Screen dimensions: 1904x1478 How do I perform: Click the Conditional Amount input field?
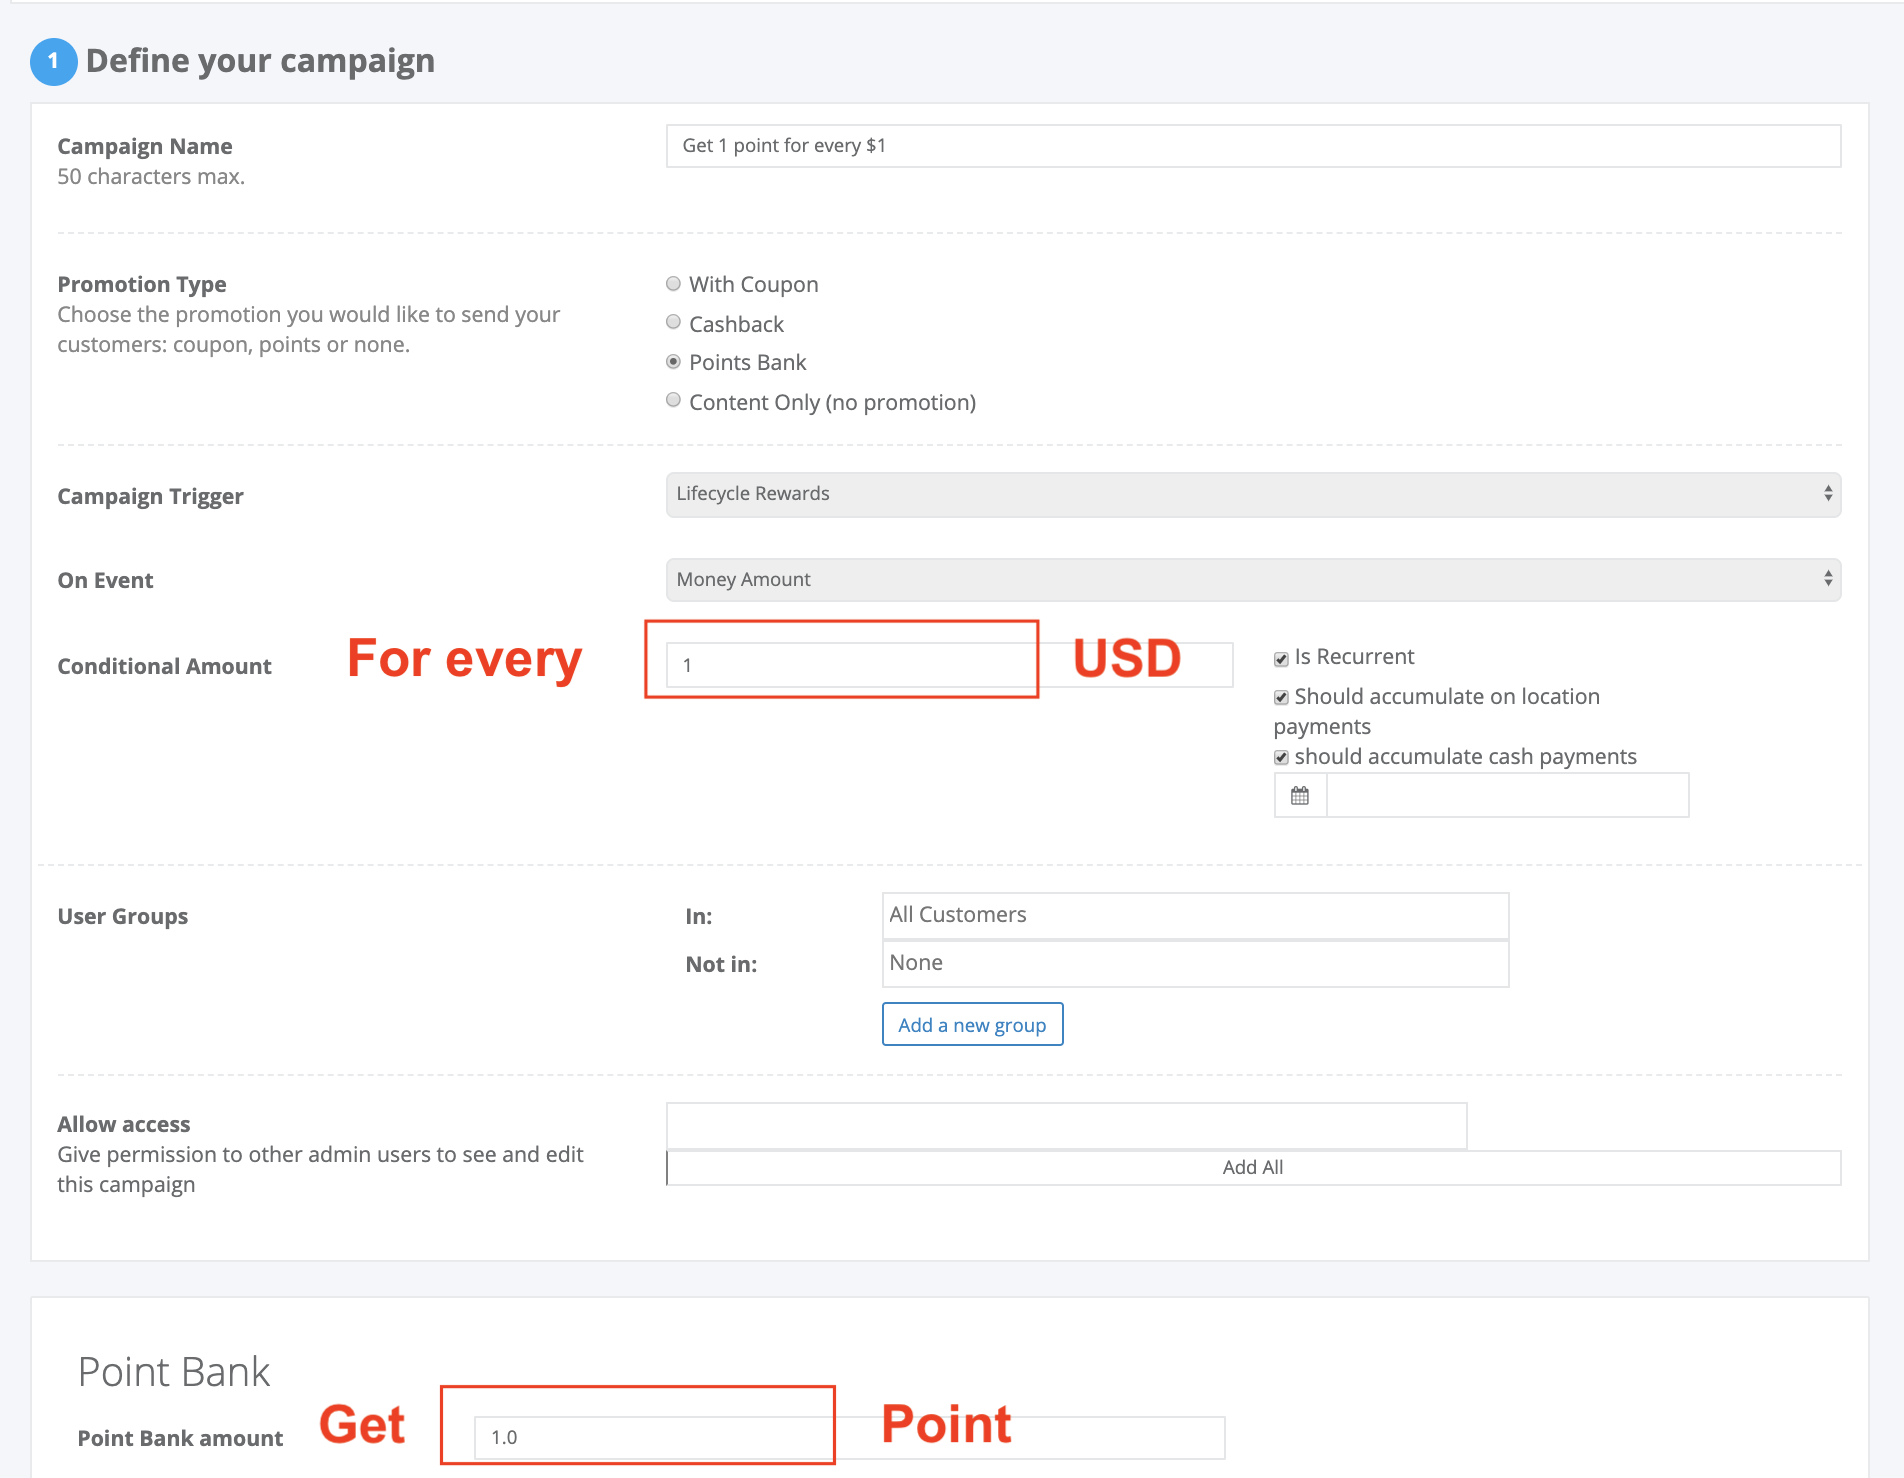949,665
